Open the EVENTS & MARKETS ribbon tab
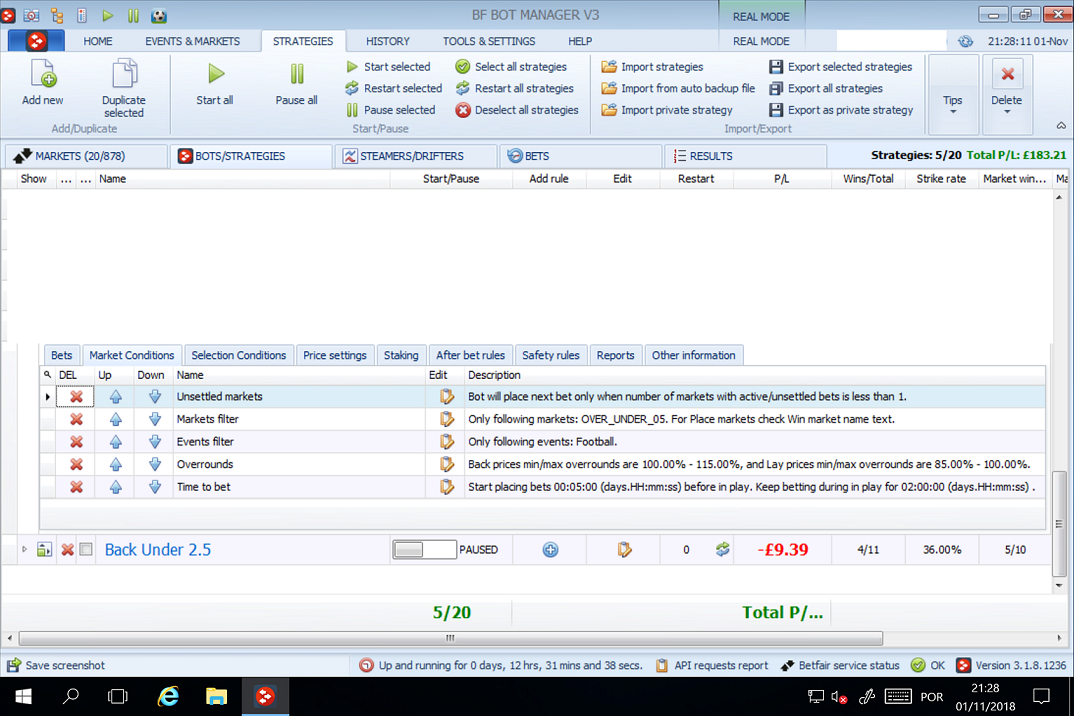Image resolution: width=1074 pixels, height=716 pixels. (x=192, y=41)
